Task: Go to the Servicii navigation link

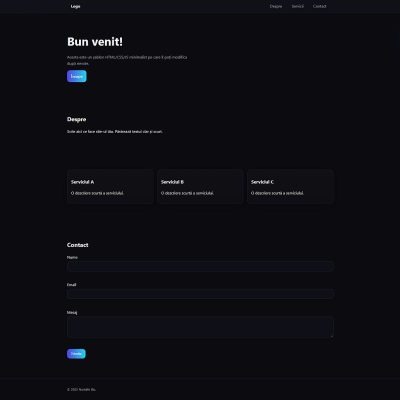Action: point(297,6)
